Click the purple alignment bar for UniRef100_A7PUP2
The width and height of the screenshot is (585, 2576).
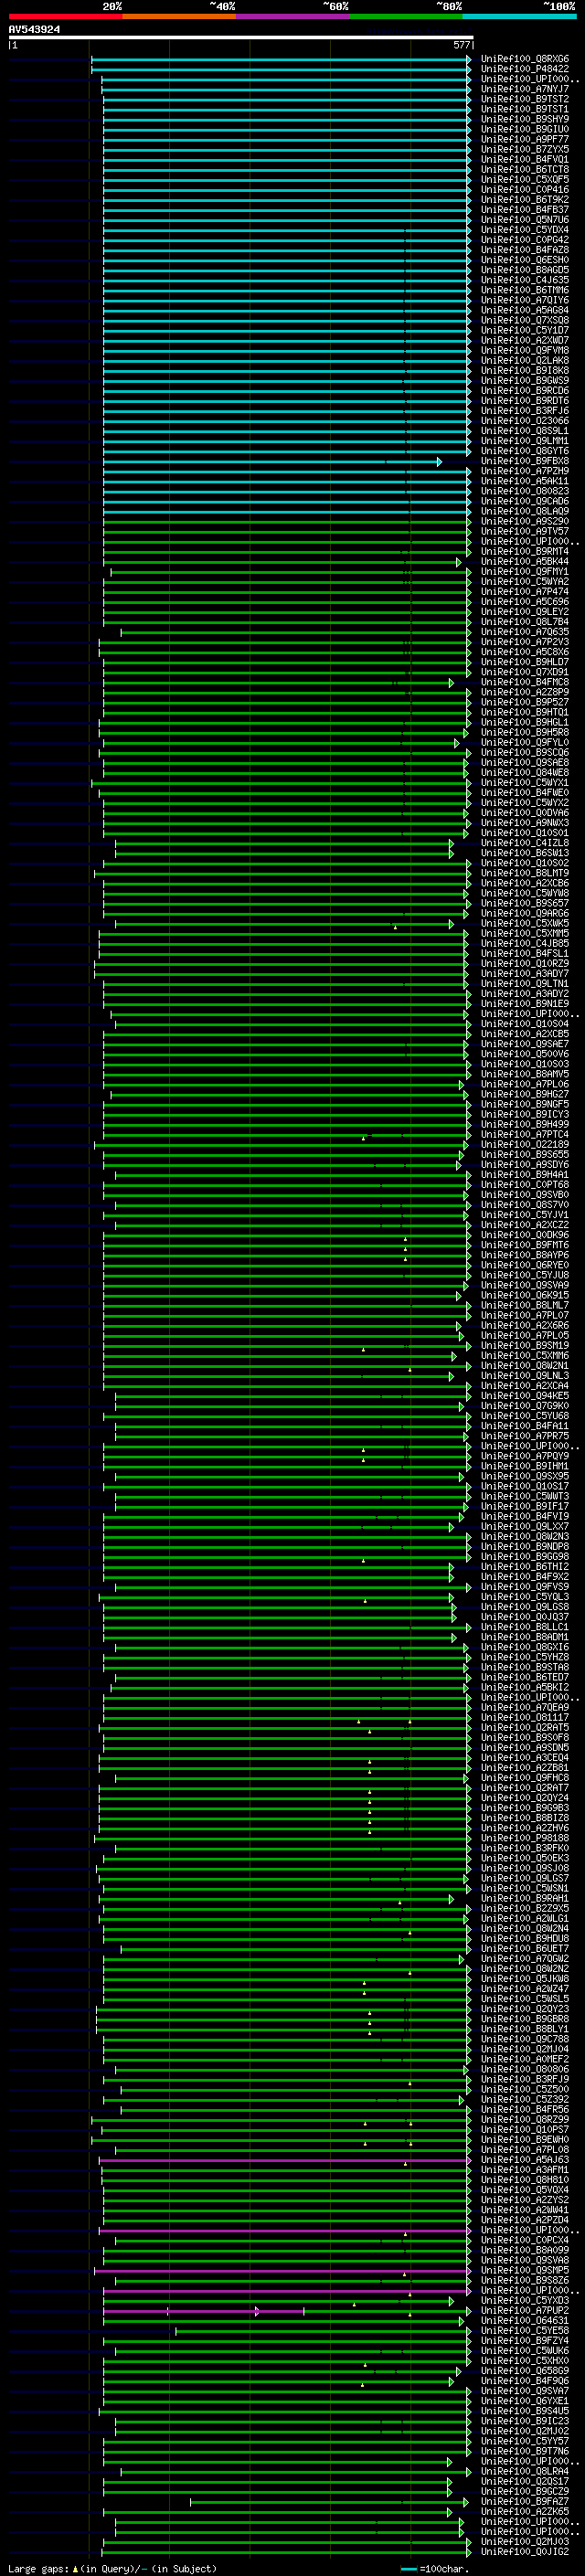point(203,2311)
